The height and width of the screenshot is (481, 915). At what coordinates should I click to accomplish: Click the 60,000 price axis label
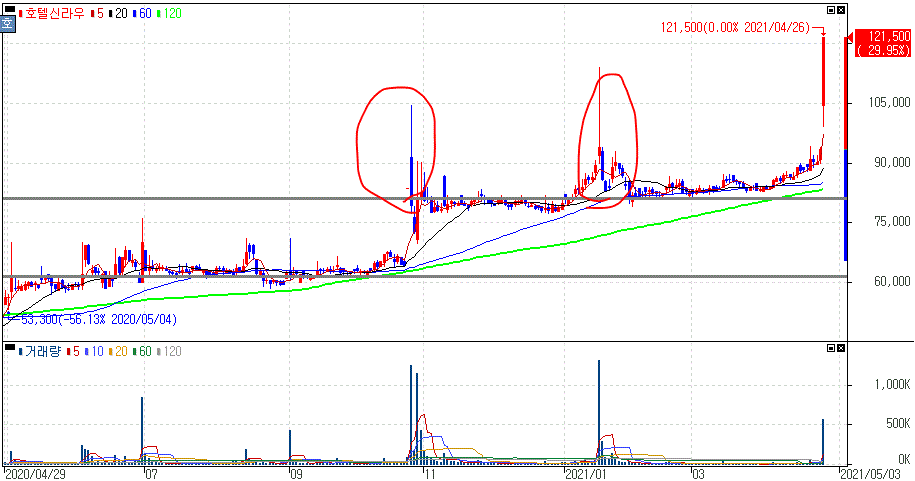[x=892, y=281]
